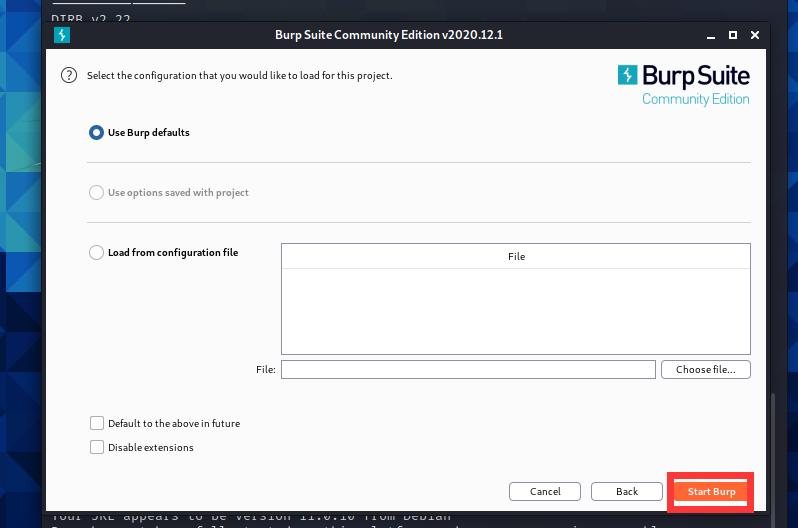Click the Cancel button

coord(545,491)
